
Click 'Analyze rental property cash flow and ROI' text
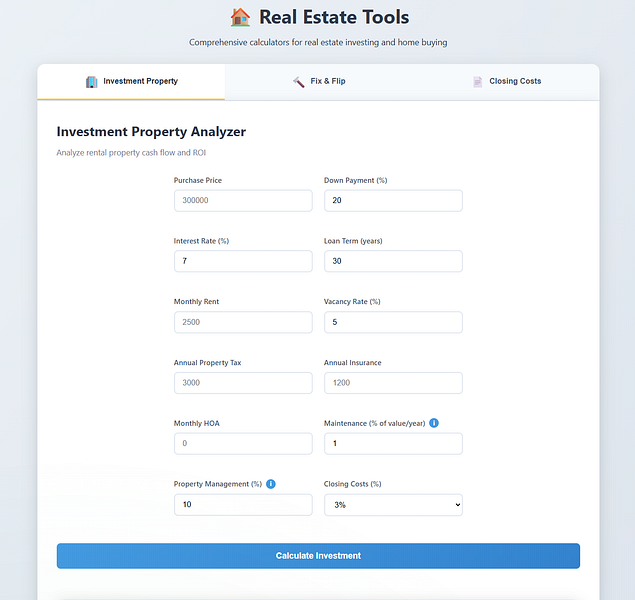[x=131, y=153]
